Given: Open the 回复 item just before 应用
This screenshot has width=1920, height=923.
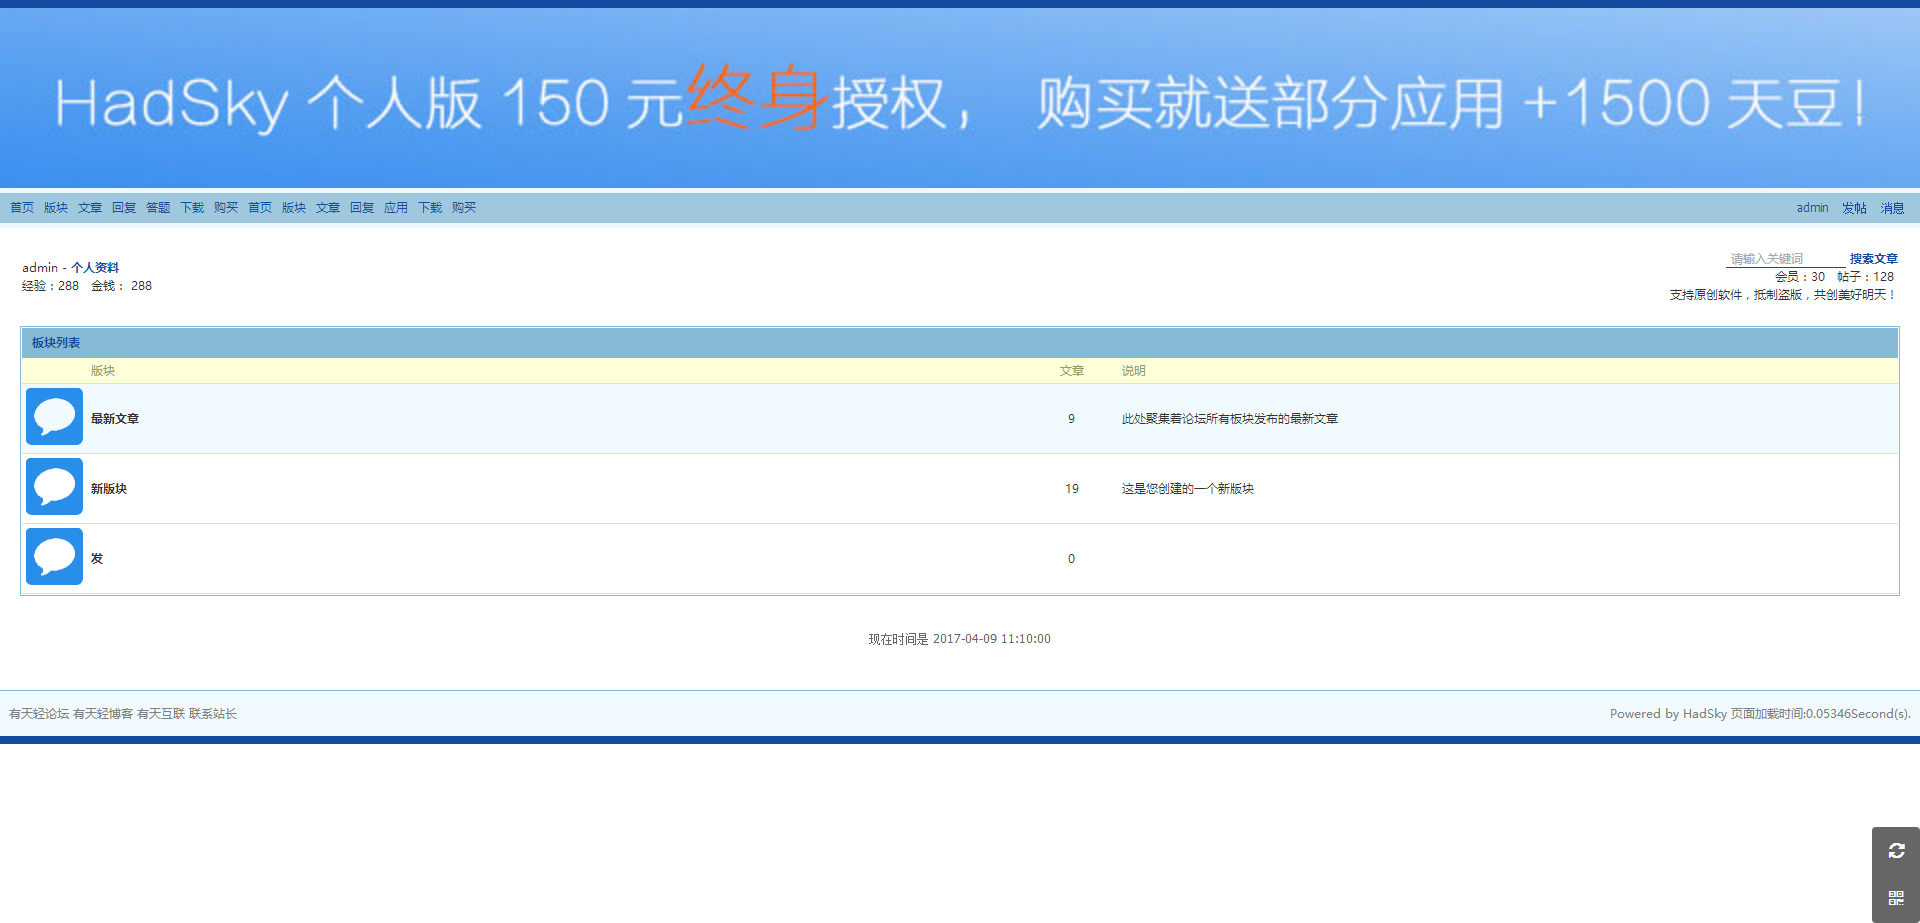Looking at the screenshot, I should pos(362,208).
